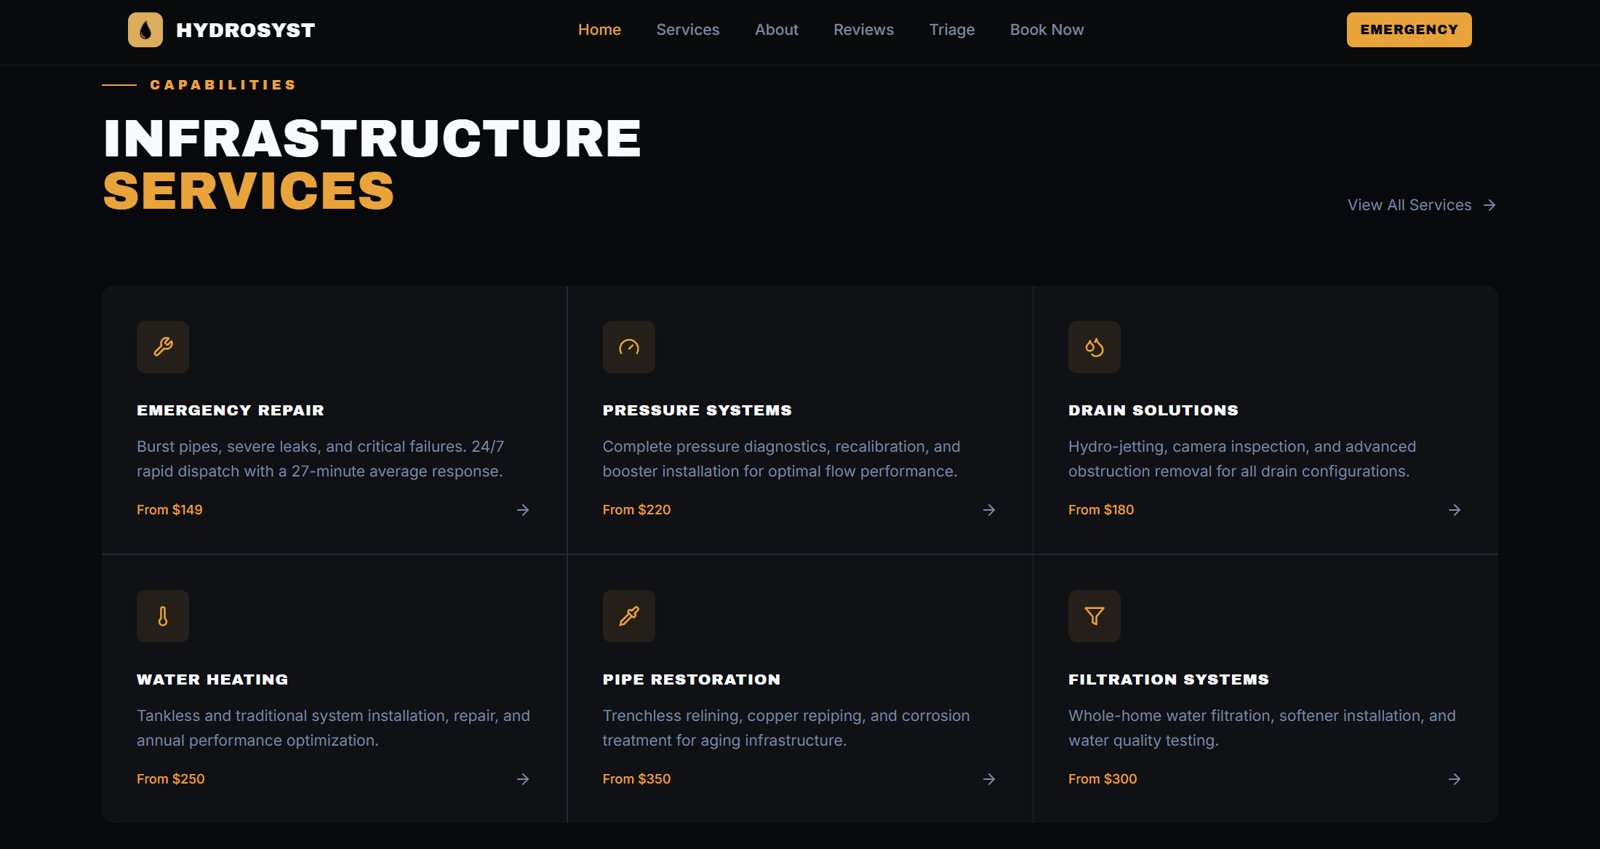Click the From $350 price
The image size is (1600, 849).
[x=637, y=779]
